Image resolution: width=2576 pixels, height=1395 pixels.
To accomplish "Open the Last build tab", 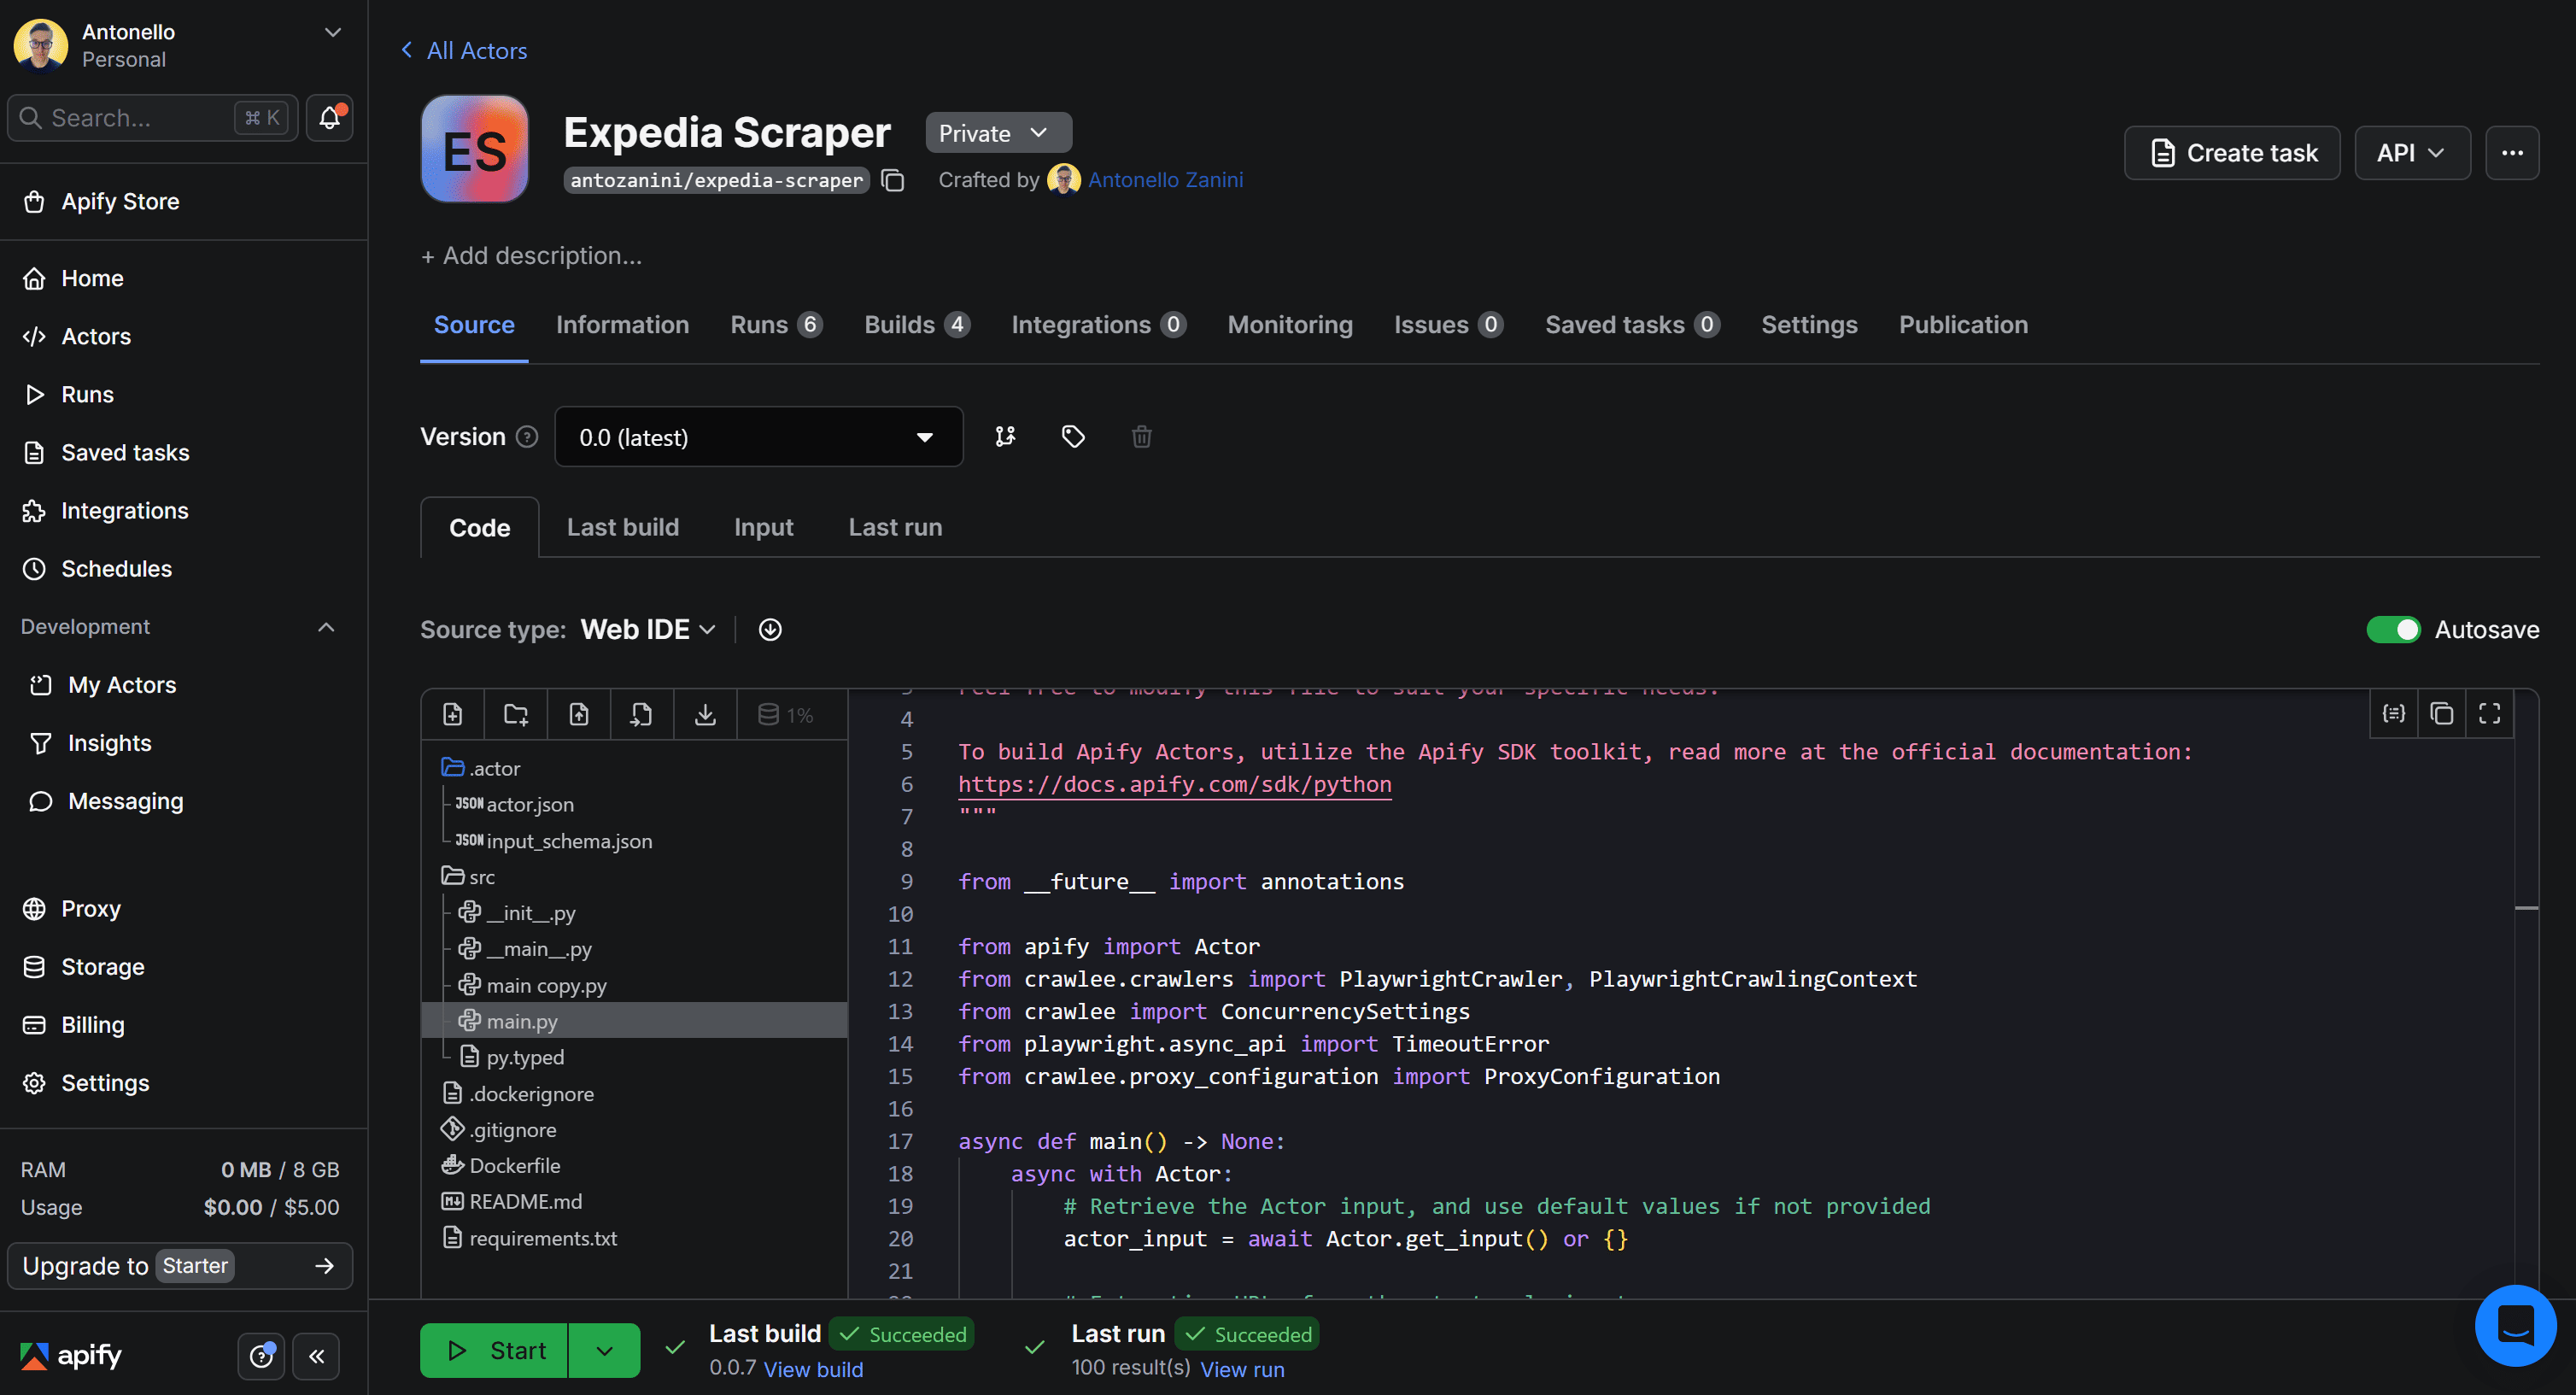I will (x=622, y=527).
